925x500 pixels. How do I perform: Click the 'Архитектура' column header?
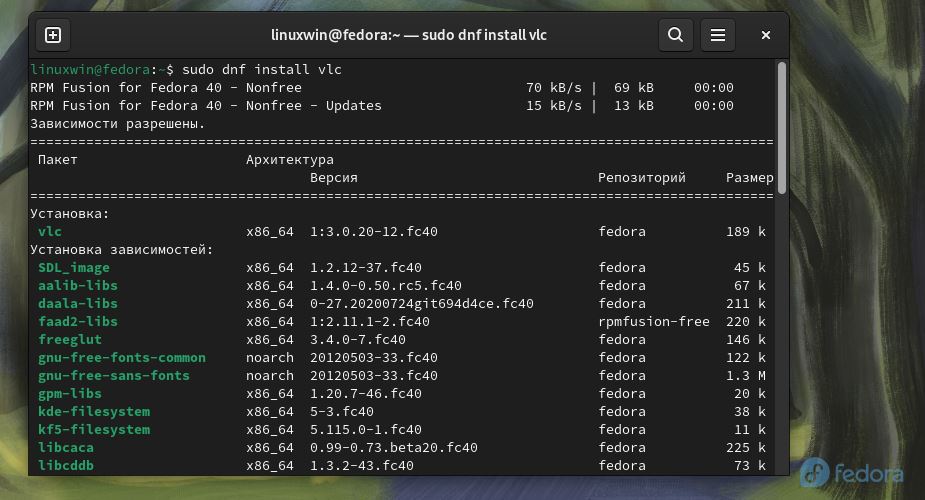(290, 160)
